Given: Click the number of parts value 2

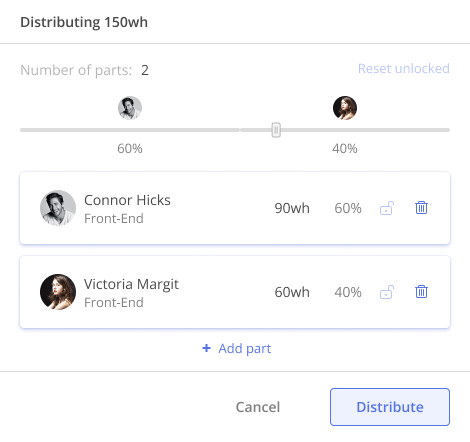Looking at the screenshot, I should 145,70.
